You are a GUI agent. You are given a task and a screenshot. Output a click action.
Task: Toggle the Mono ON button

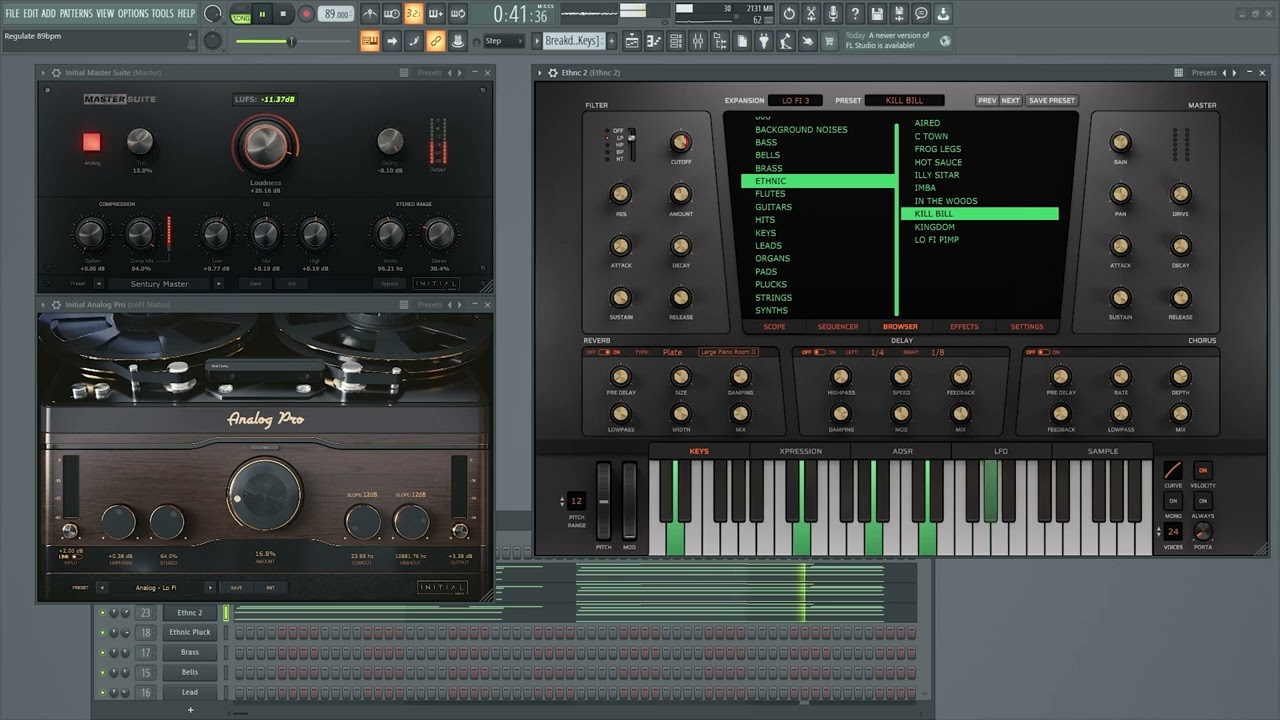[x=1173, y=501]
